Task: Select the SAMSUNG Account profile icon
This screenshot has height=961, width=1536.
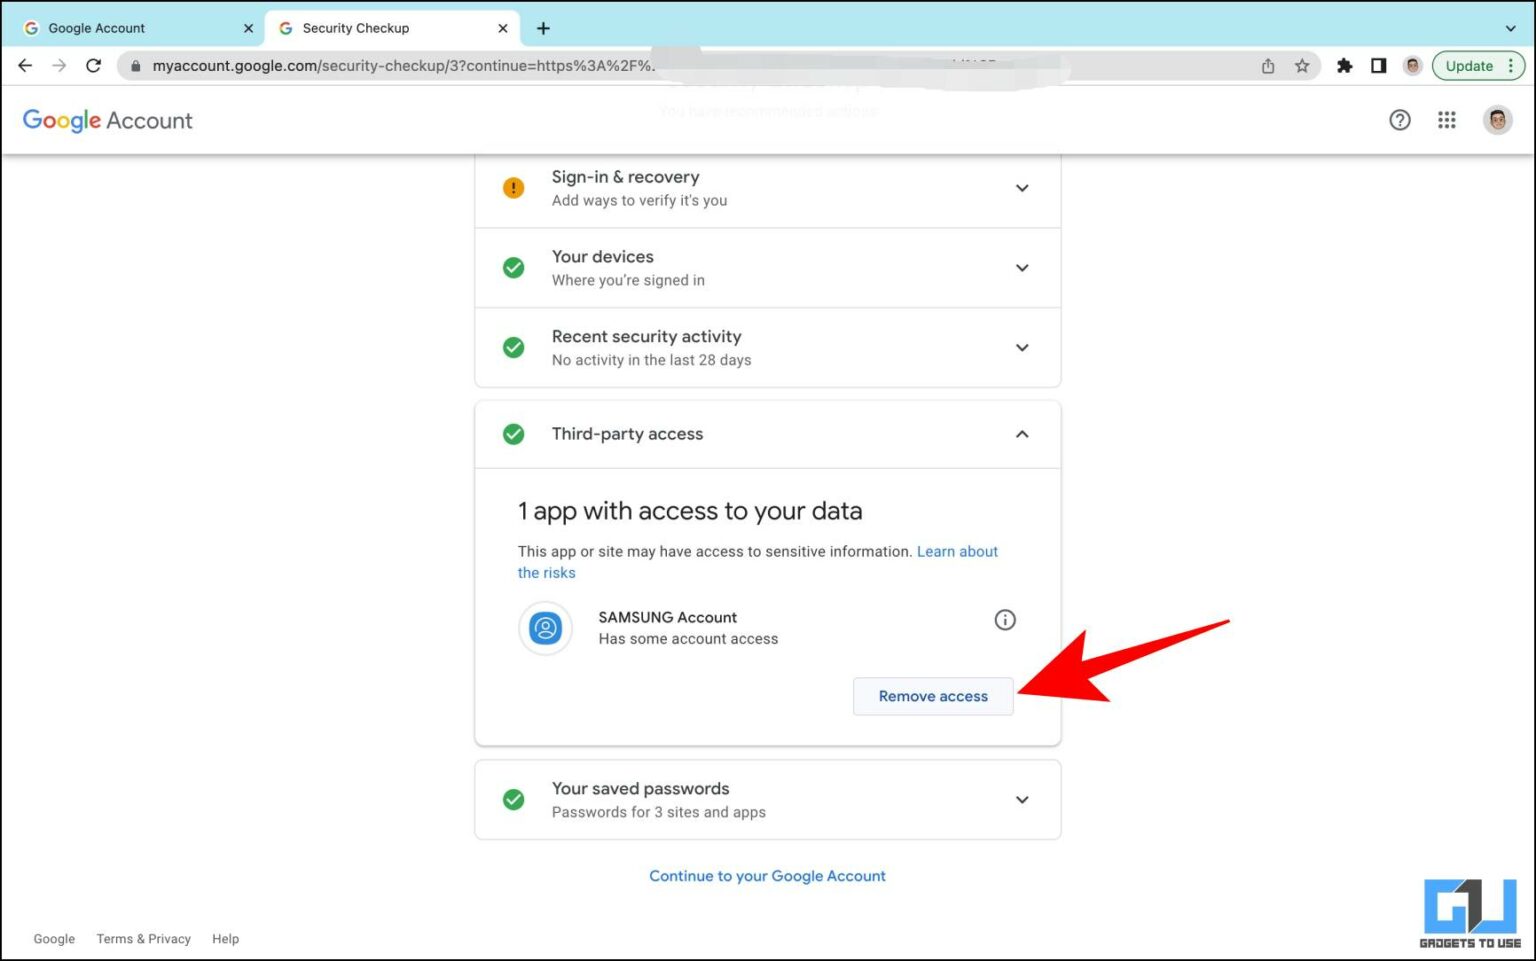Action: click(x=545, y=628)
